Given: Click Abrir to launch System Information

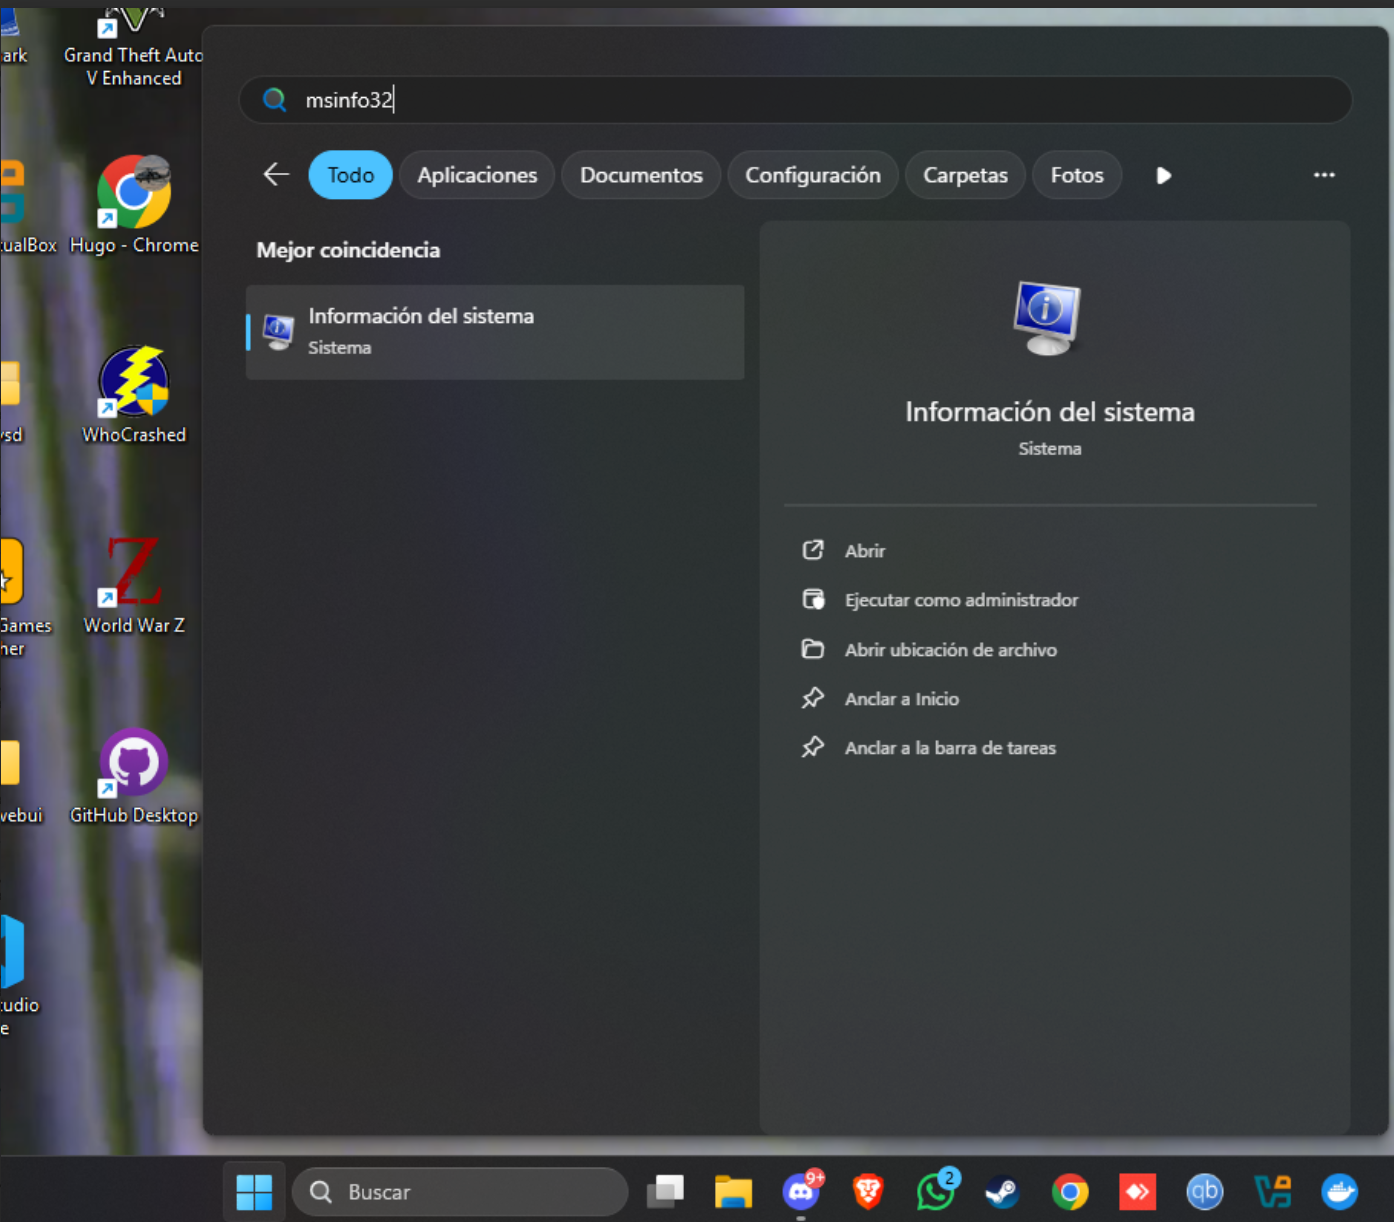Looking at the screenshot, I should coord(864,551).
